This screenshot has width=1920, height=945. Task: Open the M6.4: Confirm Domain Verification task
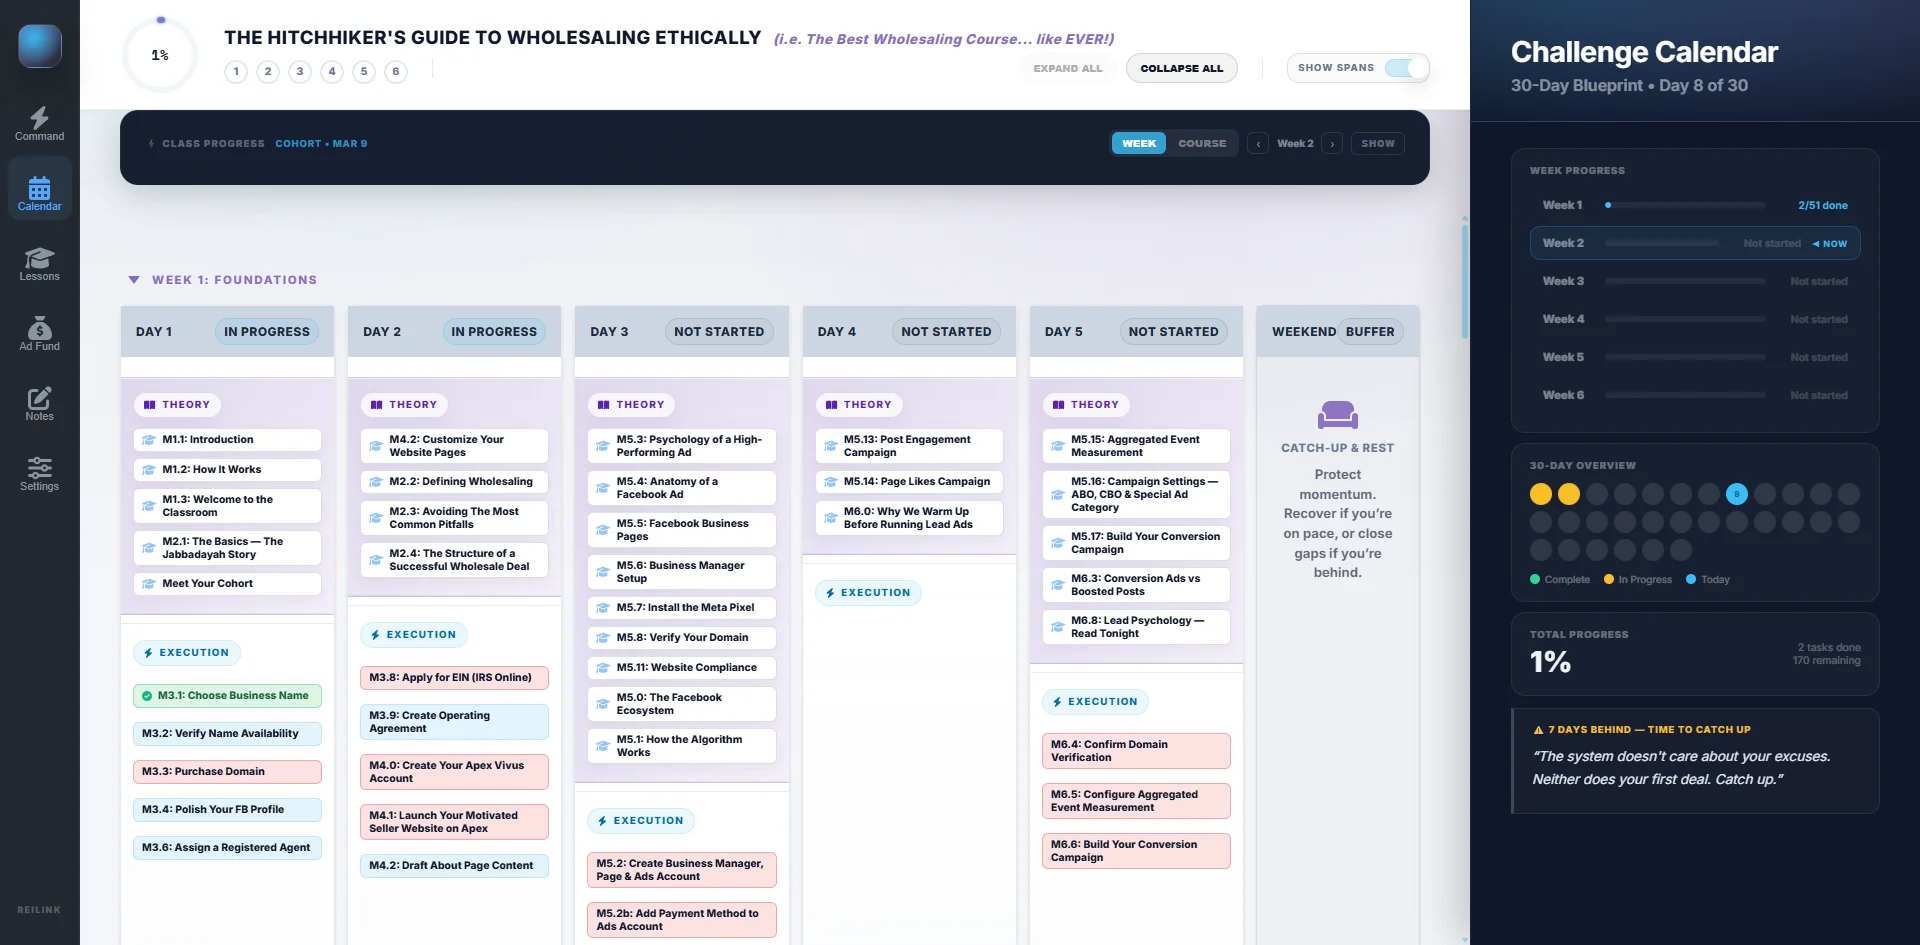coord(1136,751)
